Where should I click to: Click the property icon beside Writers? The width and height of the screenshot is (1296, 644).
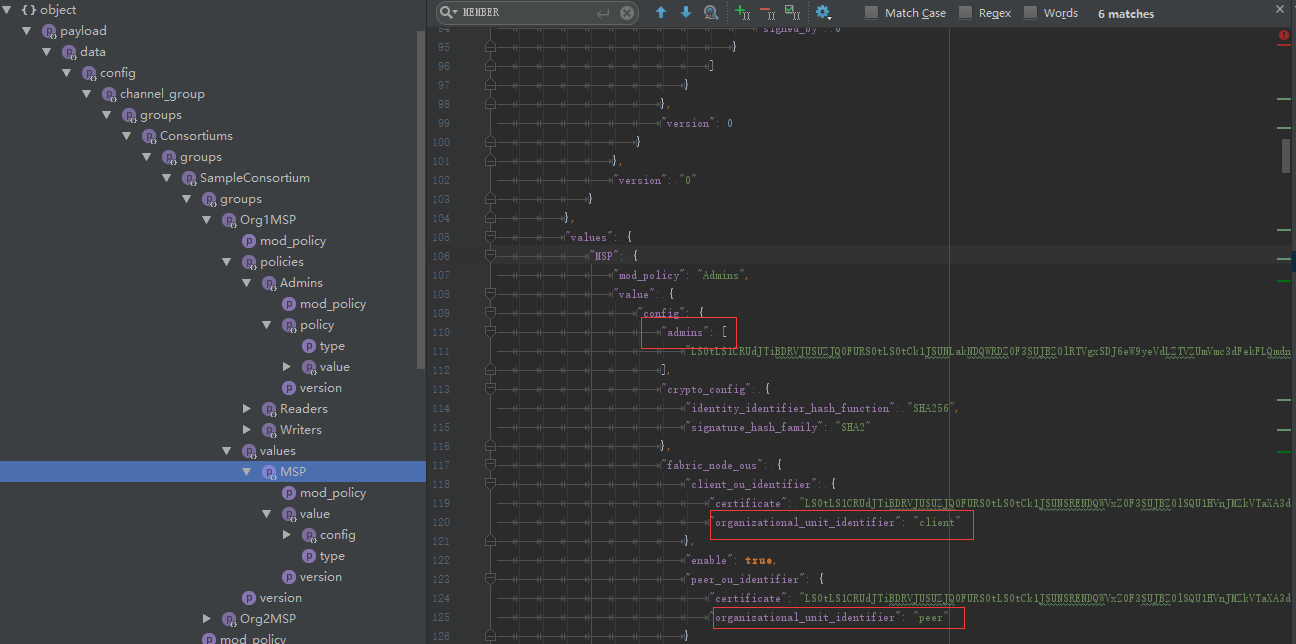(269, 430)
